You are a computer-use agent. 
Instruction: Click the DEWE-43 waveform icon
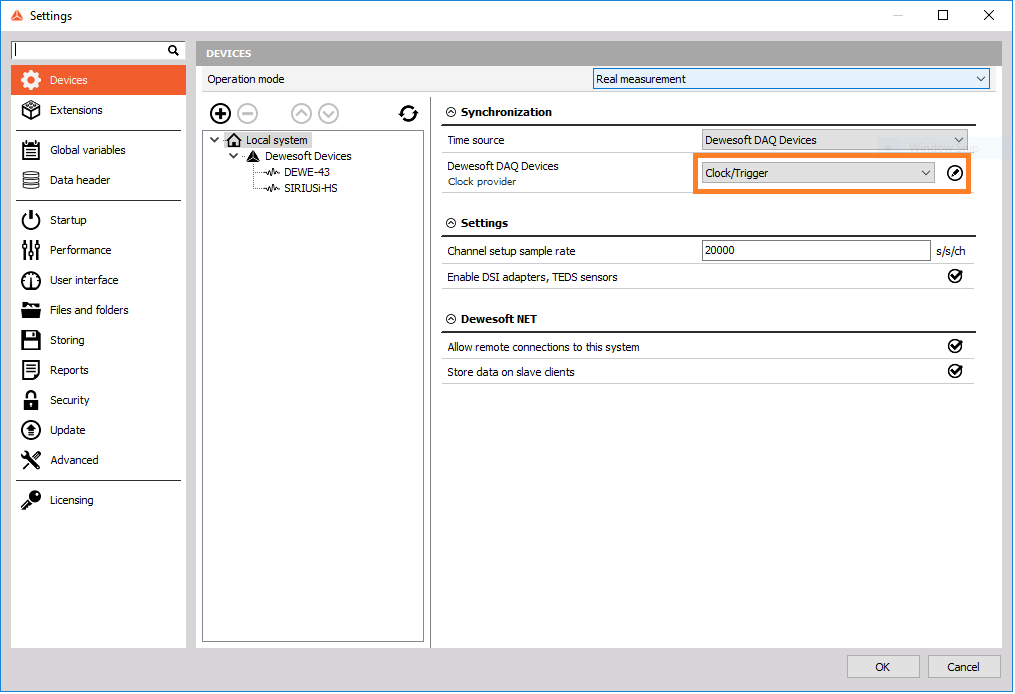[x=273, y=172]
